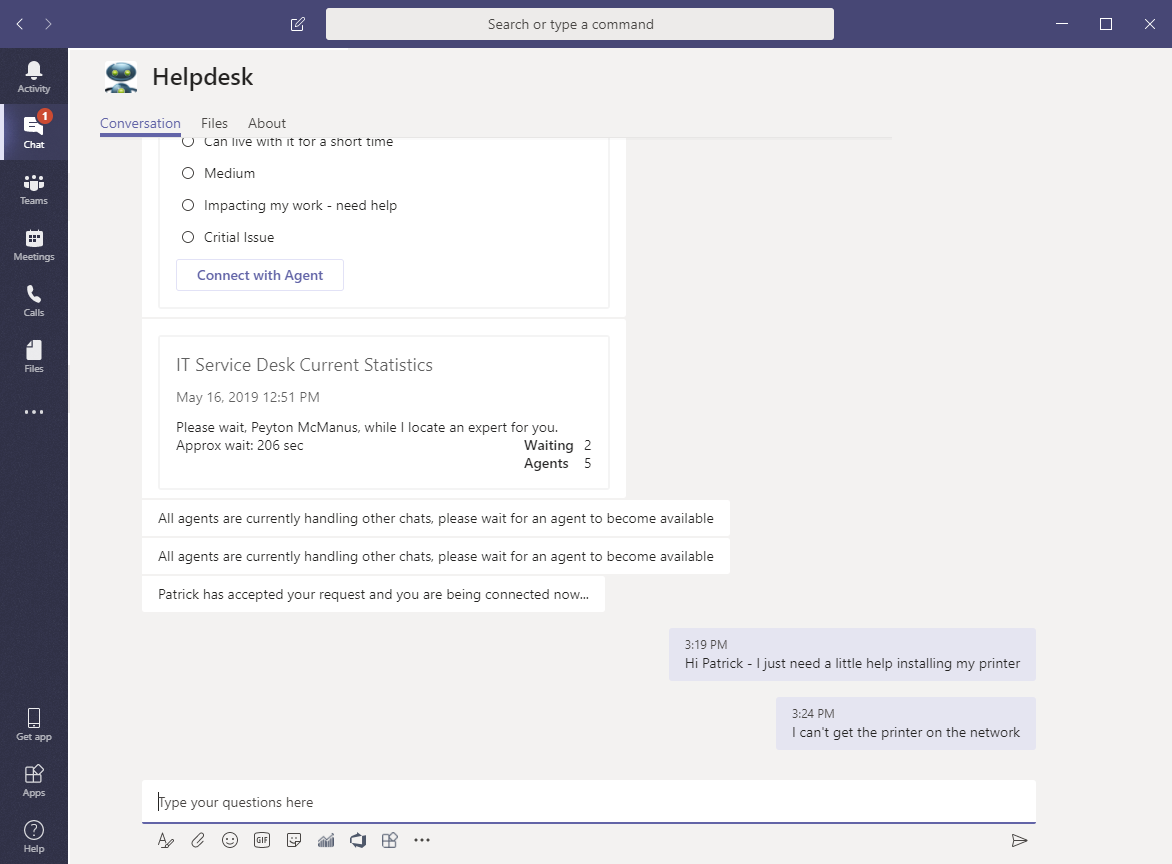Screen dimensions: 1172x864
Task: Click Connect with Agent button
Action: (x=260, y=275)
